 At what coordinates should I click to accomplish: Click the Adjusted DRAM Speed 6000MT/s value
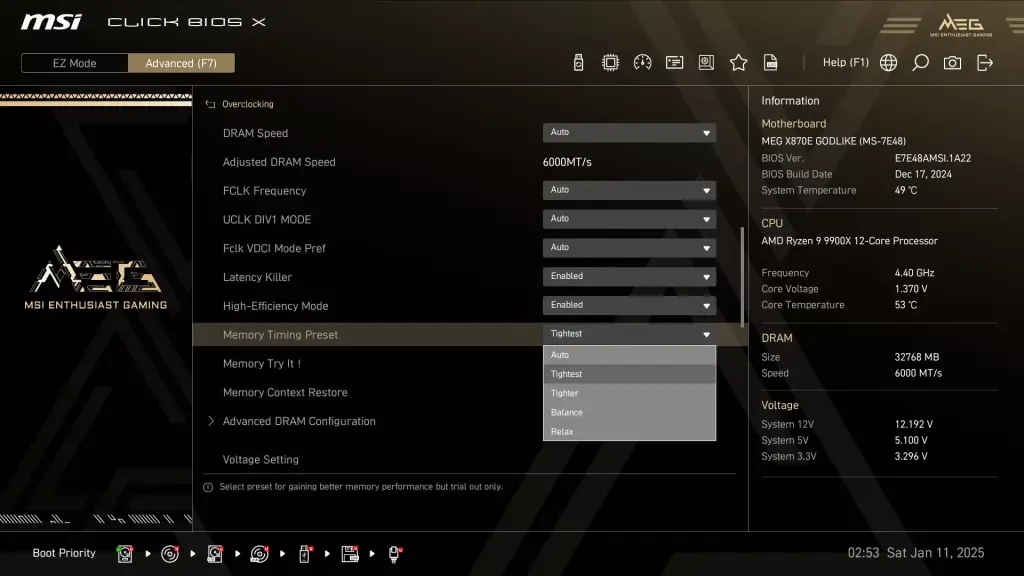pos(567,162)
